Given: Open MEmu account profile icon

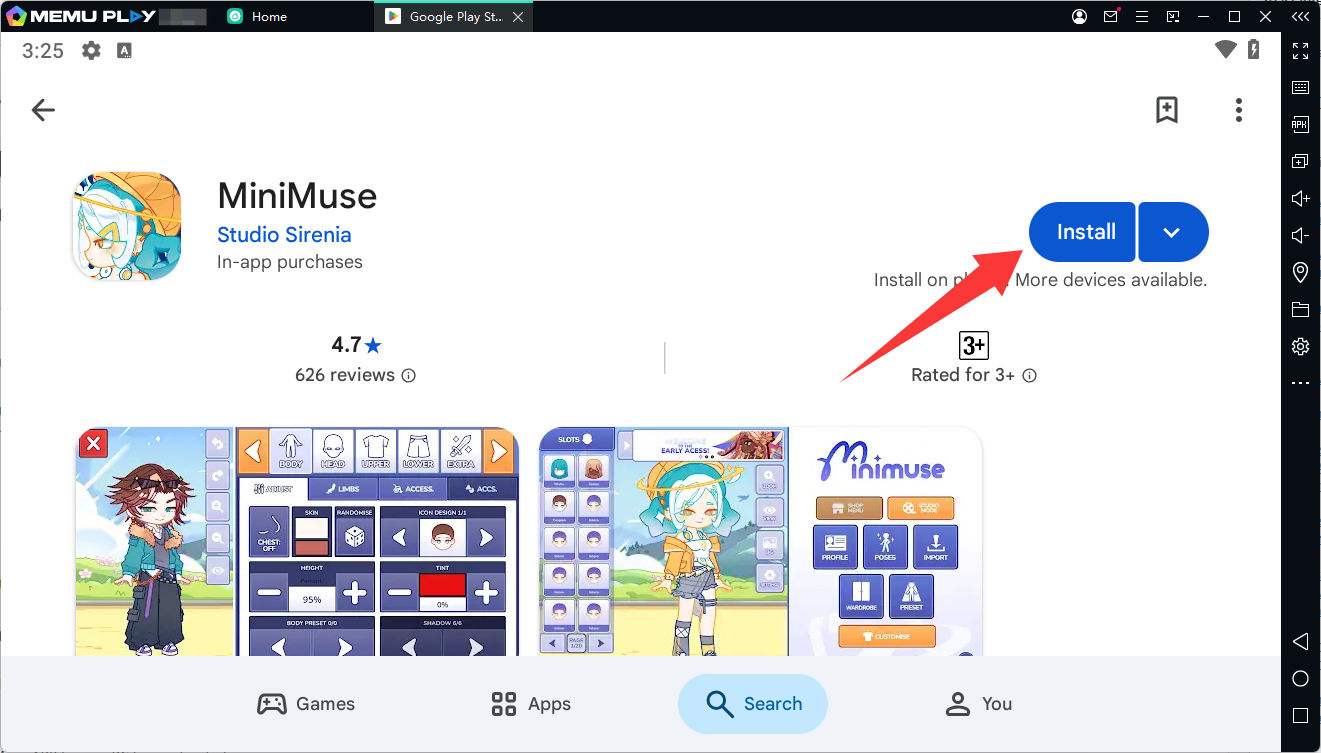Looking at the screenshot, I should coord(1080,16).
